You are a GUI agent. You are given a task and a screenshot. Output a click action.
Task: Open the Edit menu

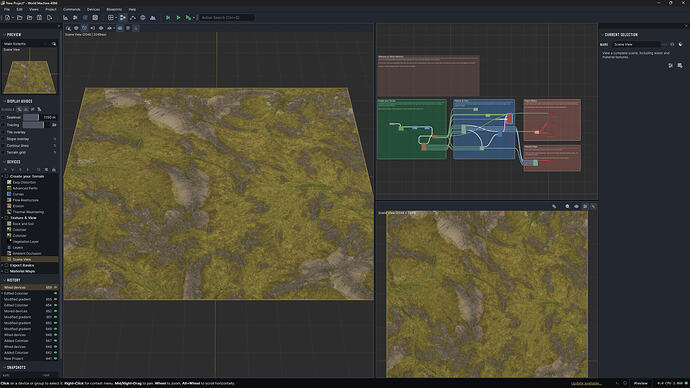19,9
